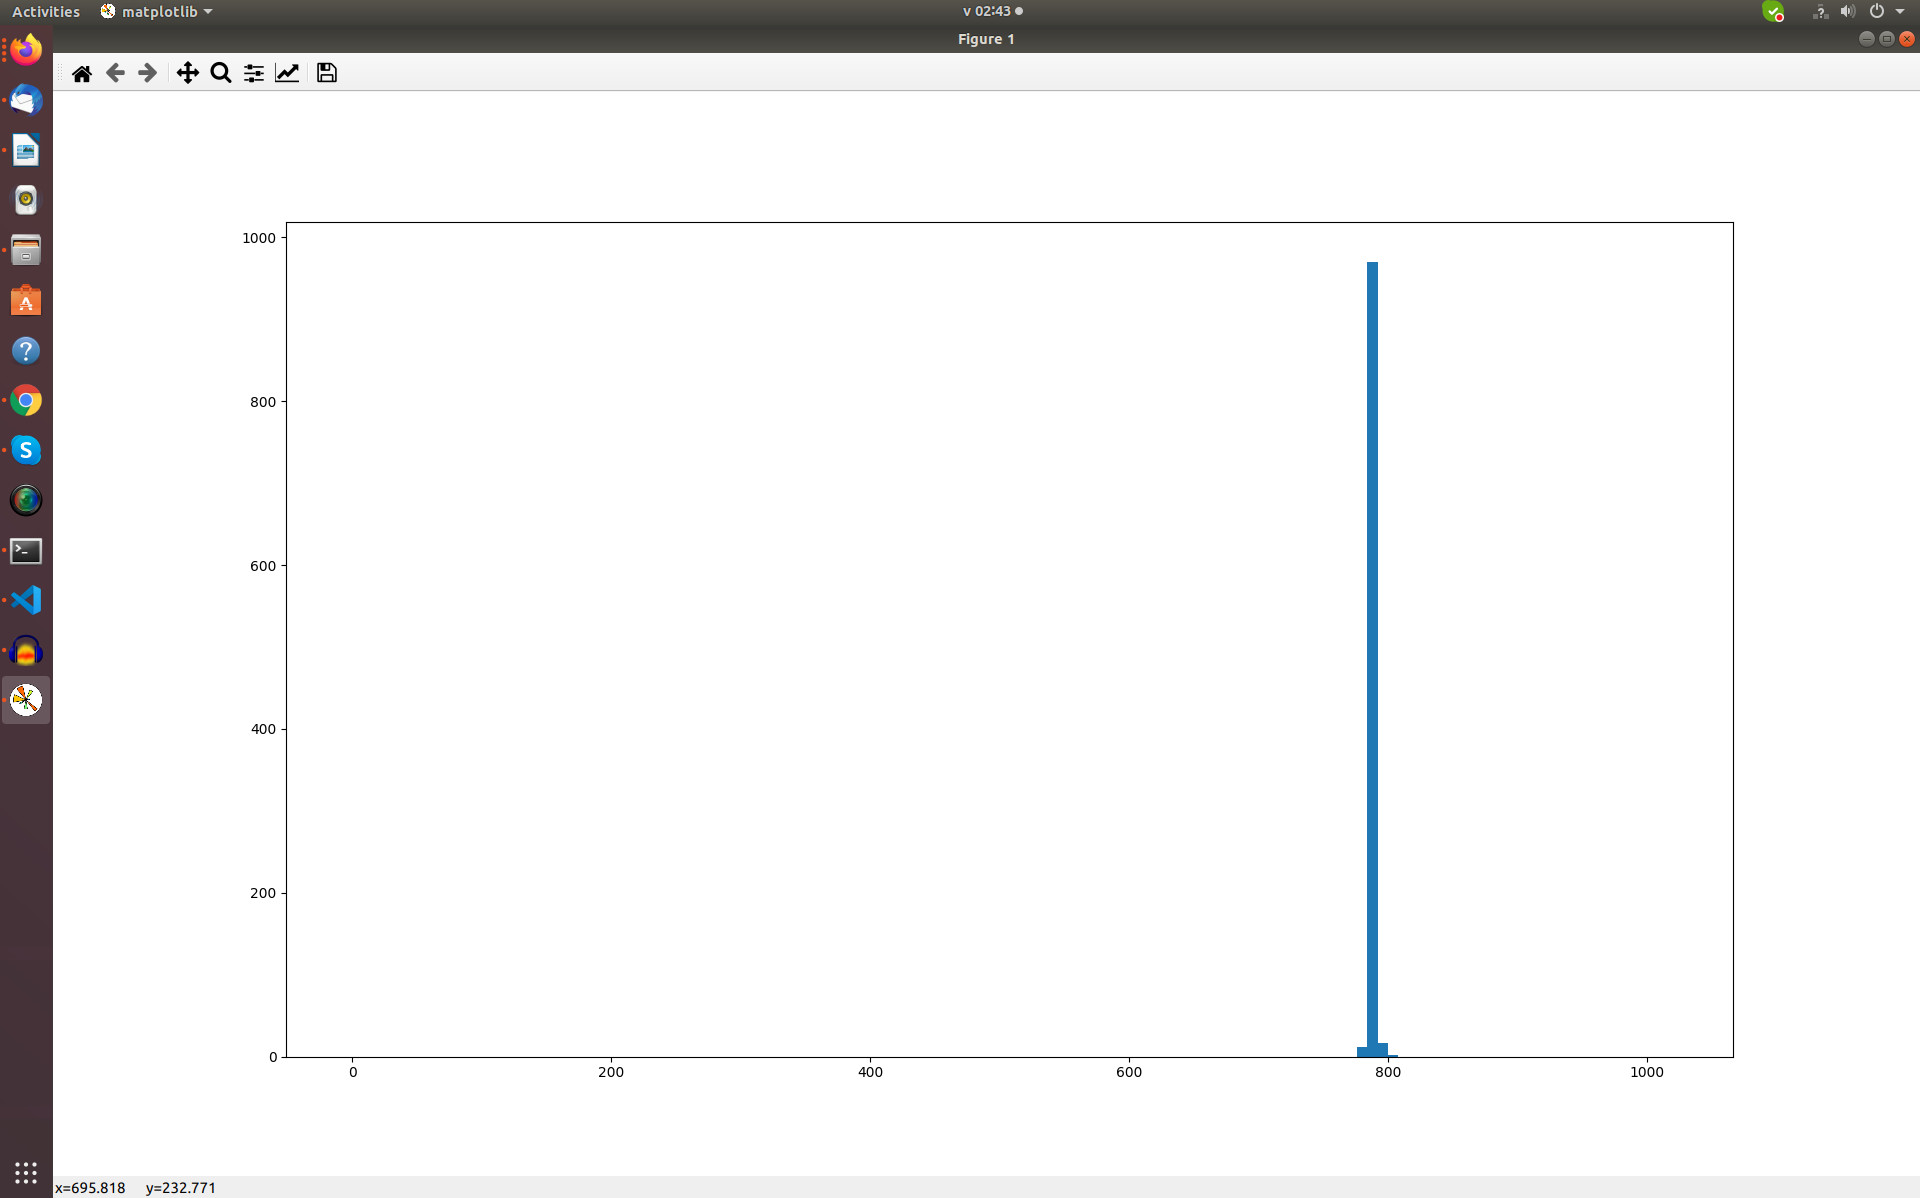Open the dark green sphere app in the dock
The image size is (1920, 1198).
[x=26, y=500]
